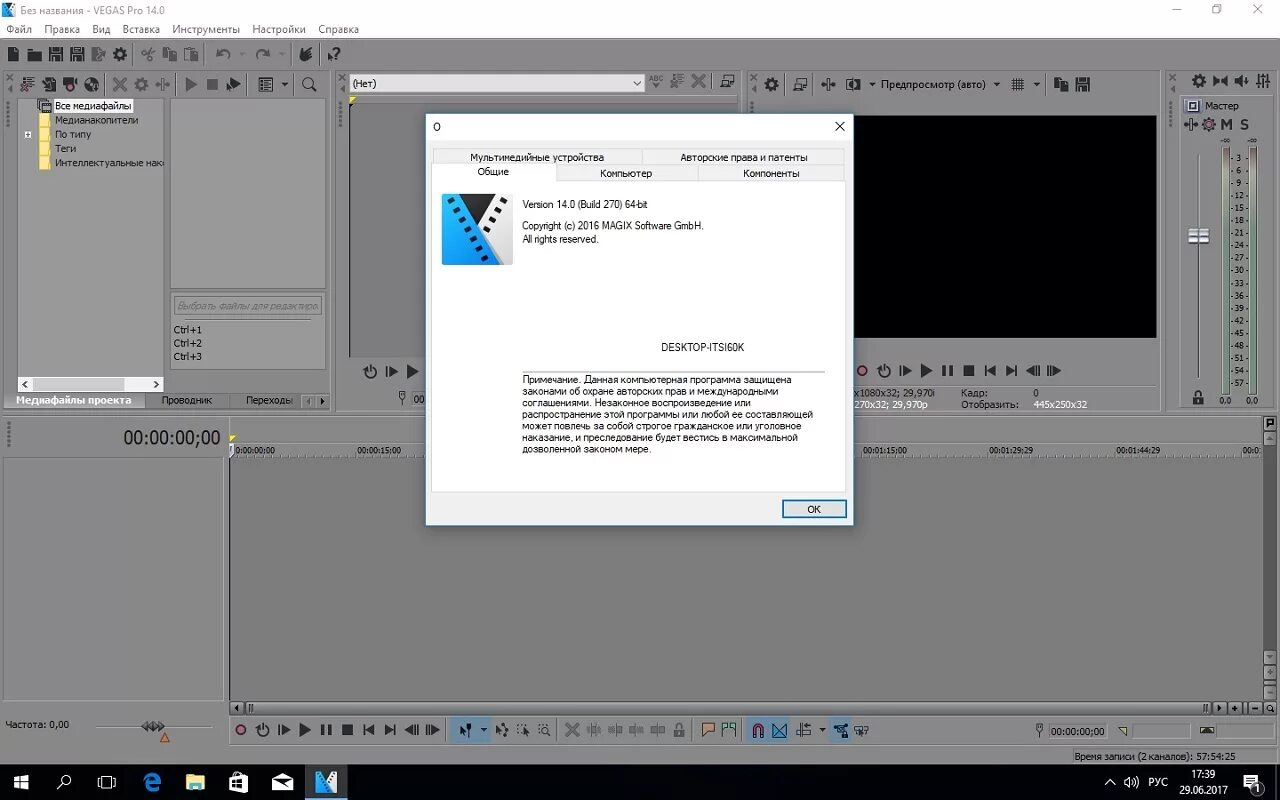Click the What's This help pointer icon
1280x800 pixels.
click(x=334, y=55)
